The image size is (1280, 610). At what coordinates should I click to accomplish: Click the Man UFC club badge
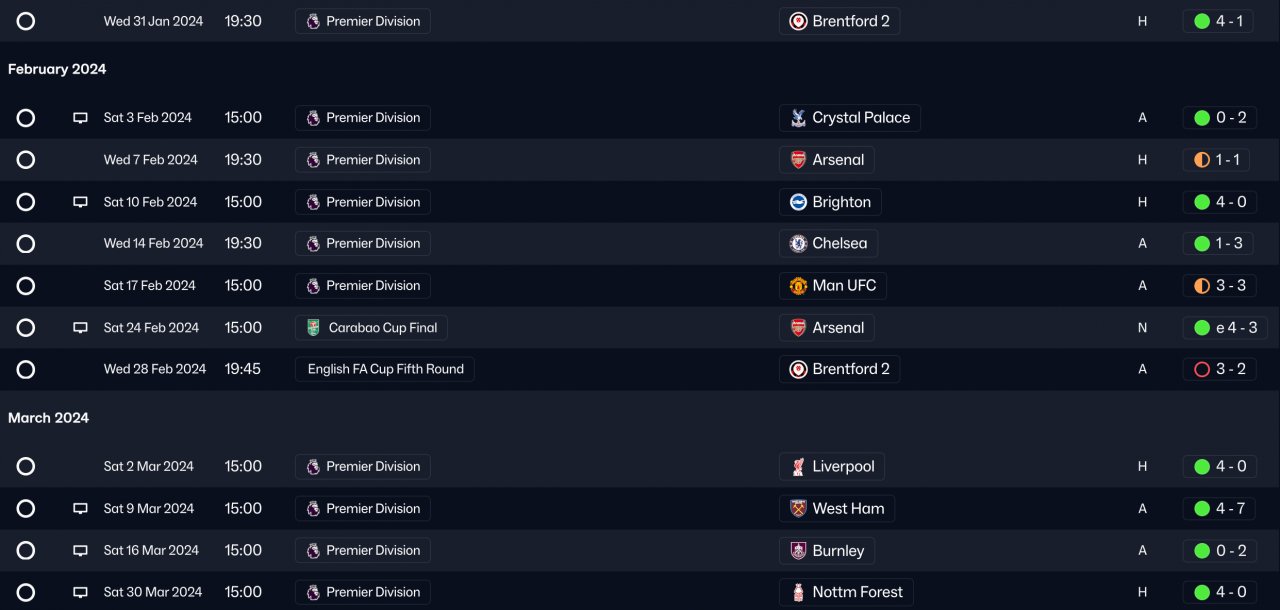[x=798, y=286]
